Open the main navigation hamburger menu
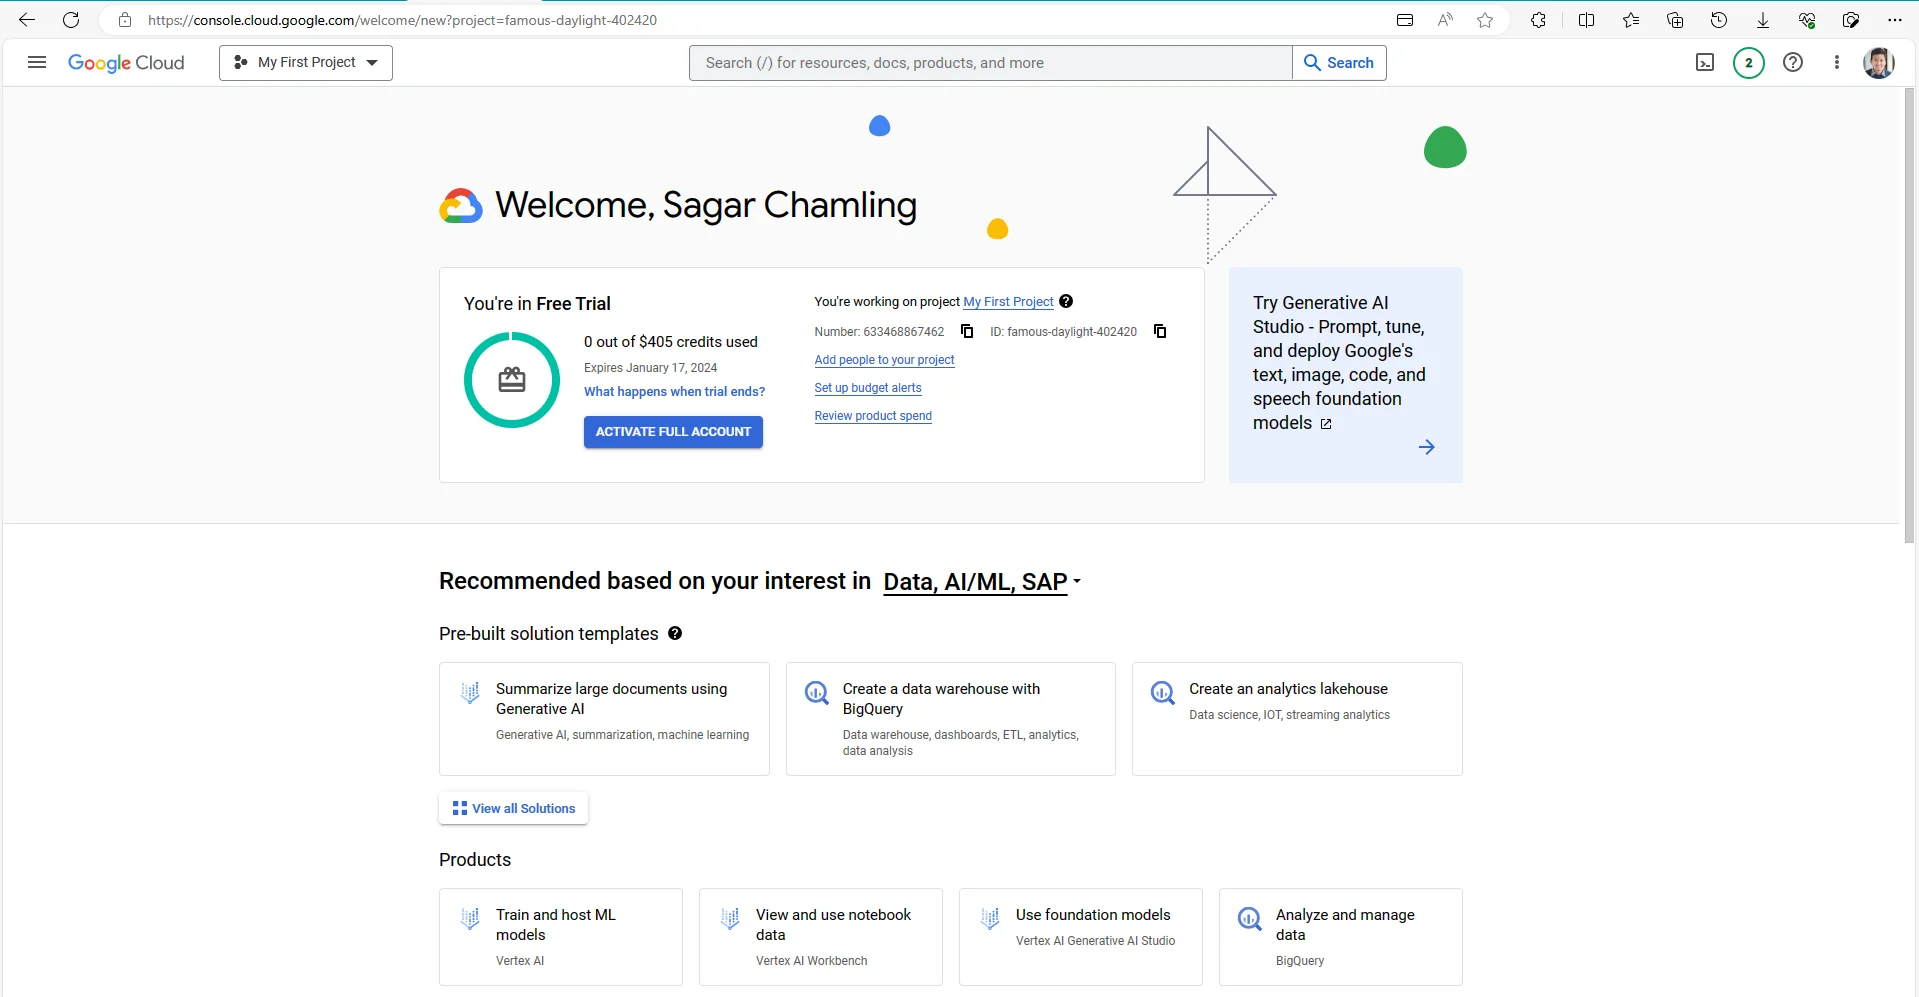The height and width of the screenshot is (997, 1919). coord(37,63)
